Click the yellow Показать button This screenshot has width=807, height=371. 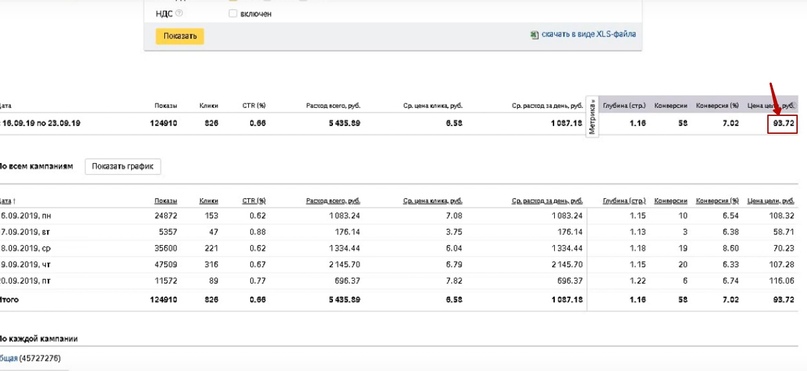[180, 36]
